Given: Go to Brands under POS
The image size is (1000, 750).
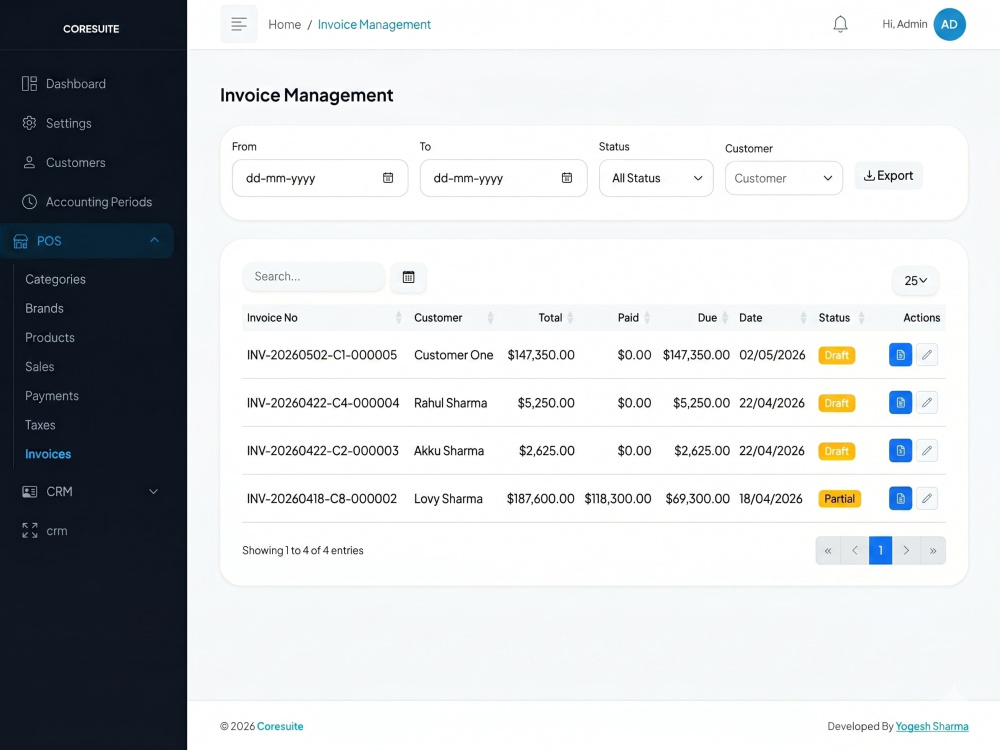Looking at the screenshot, I should point(44,309).
